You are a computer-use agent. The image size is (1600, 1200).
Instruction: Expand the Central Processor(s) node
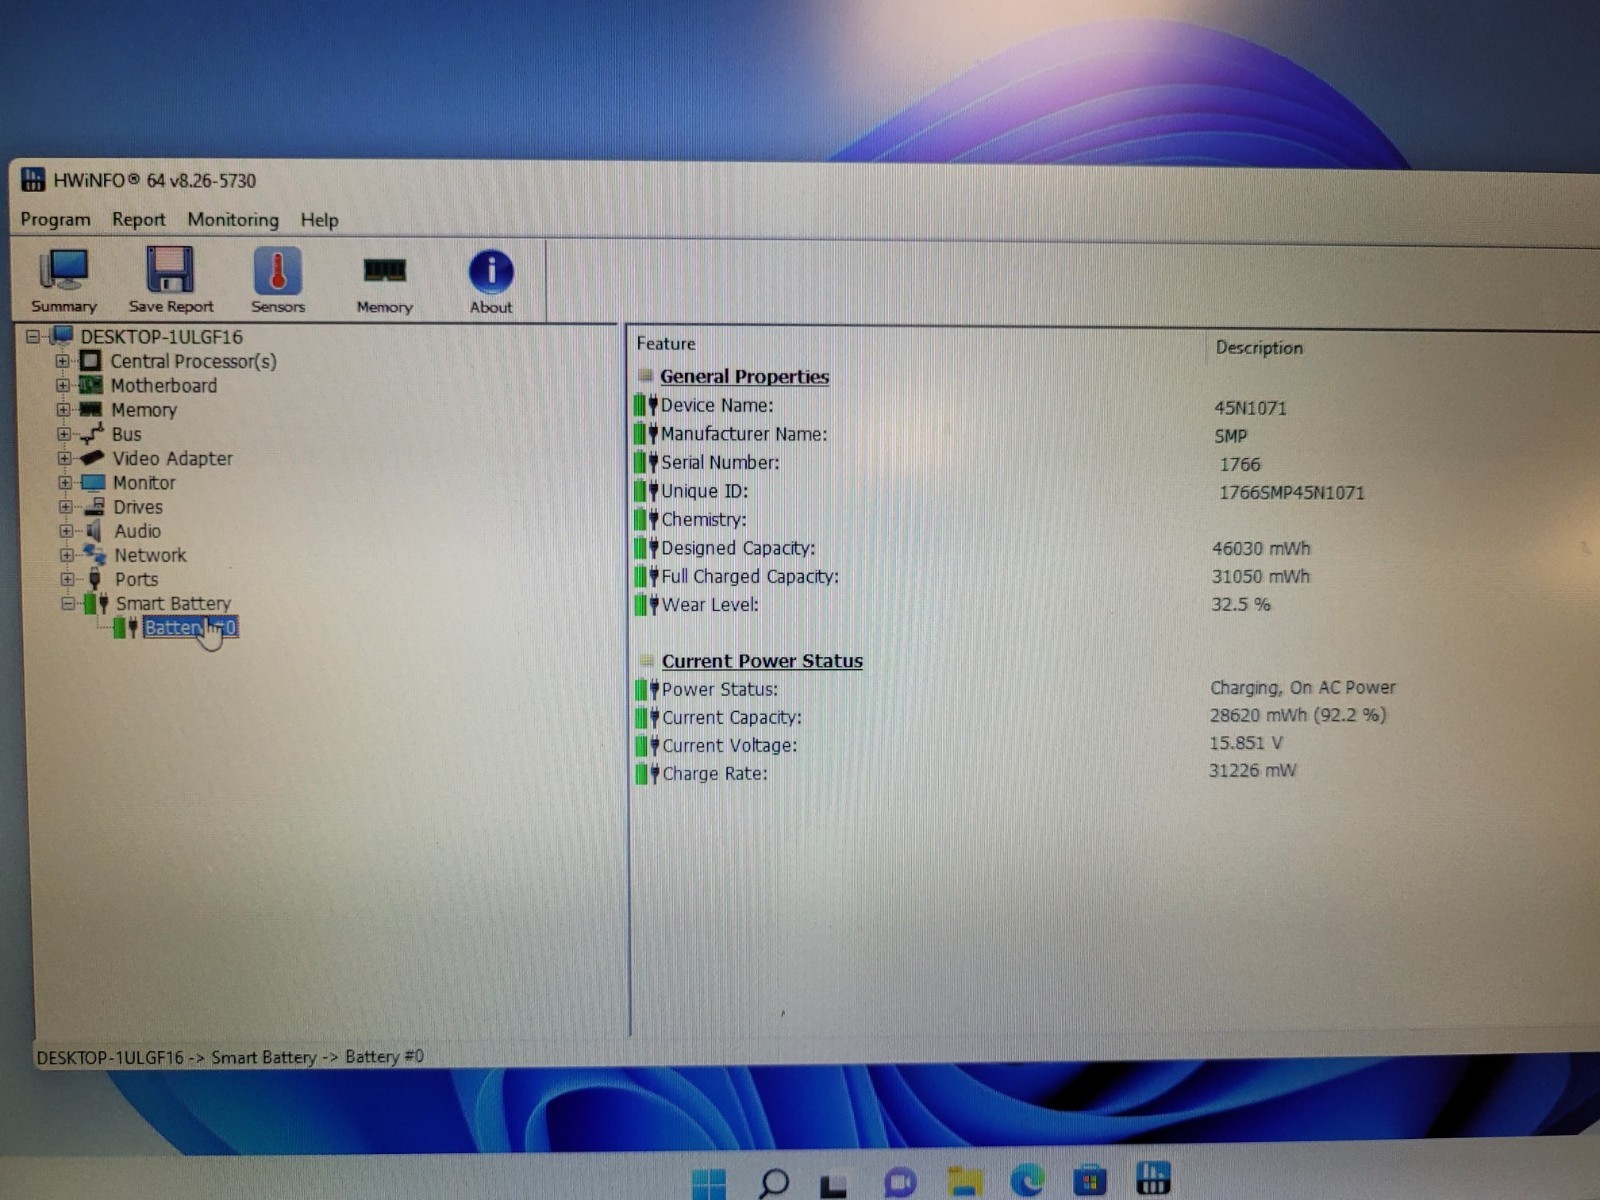tap(63, 361)
